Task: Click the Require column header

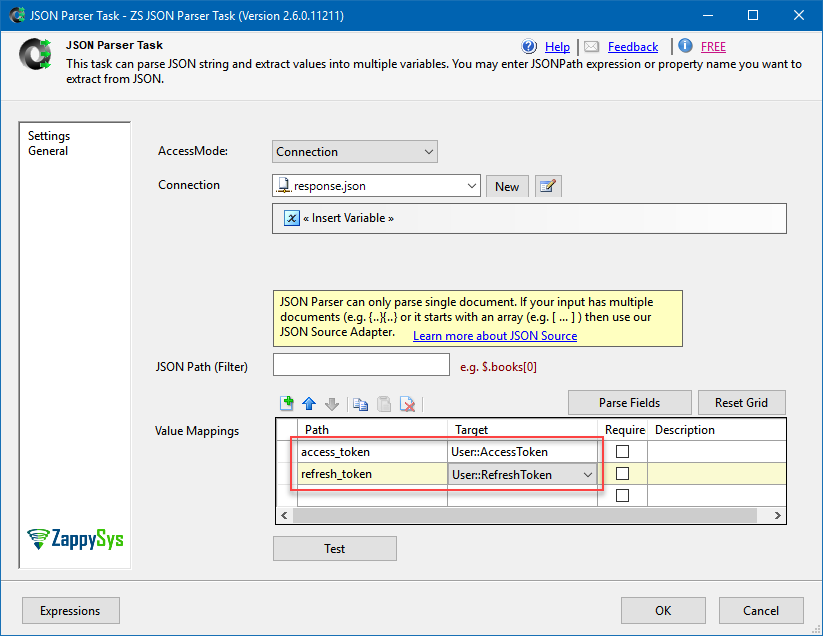Action: (x=622, y=430)
